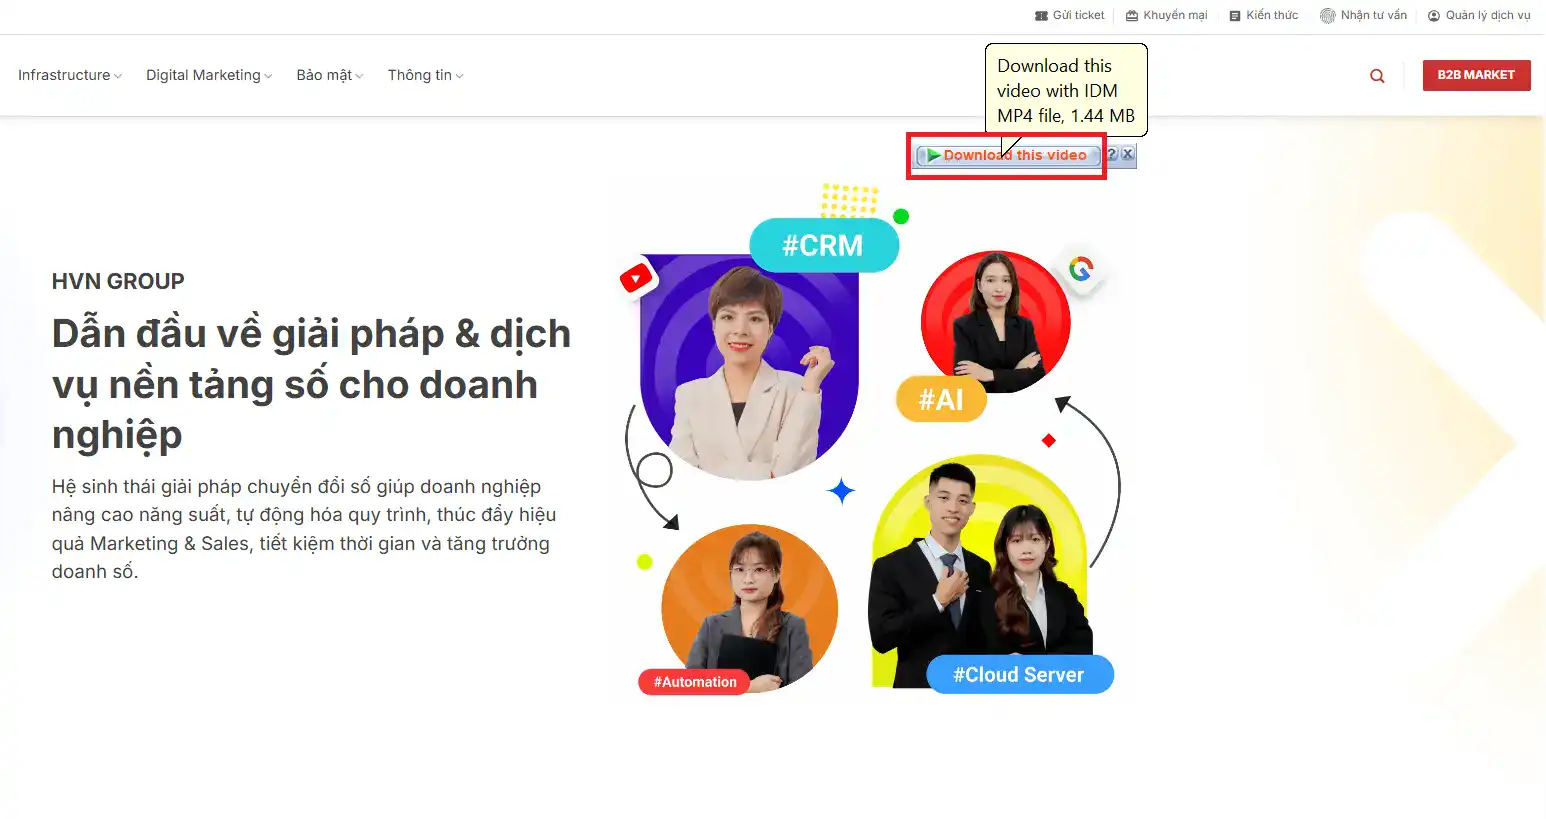Close the IDM download panel
The height and width of the screenshot is (819, 1546).
[1128, 155]
